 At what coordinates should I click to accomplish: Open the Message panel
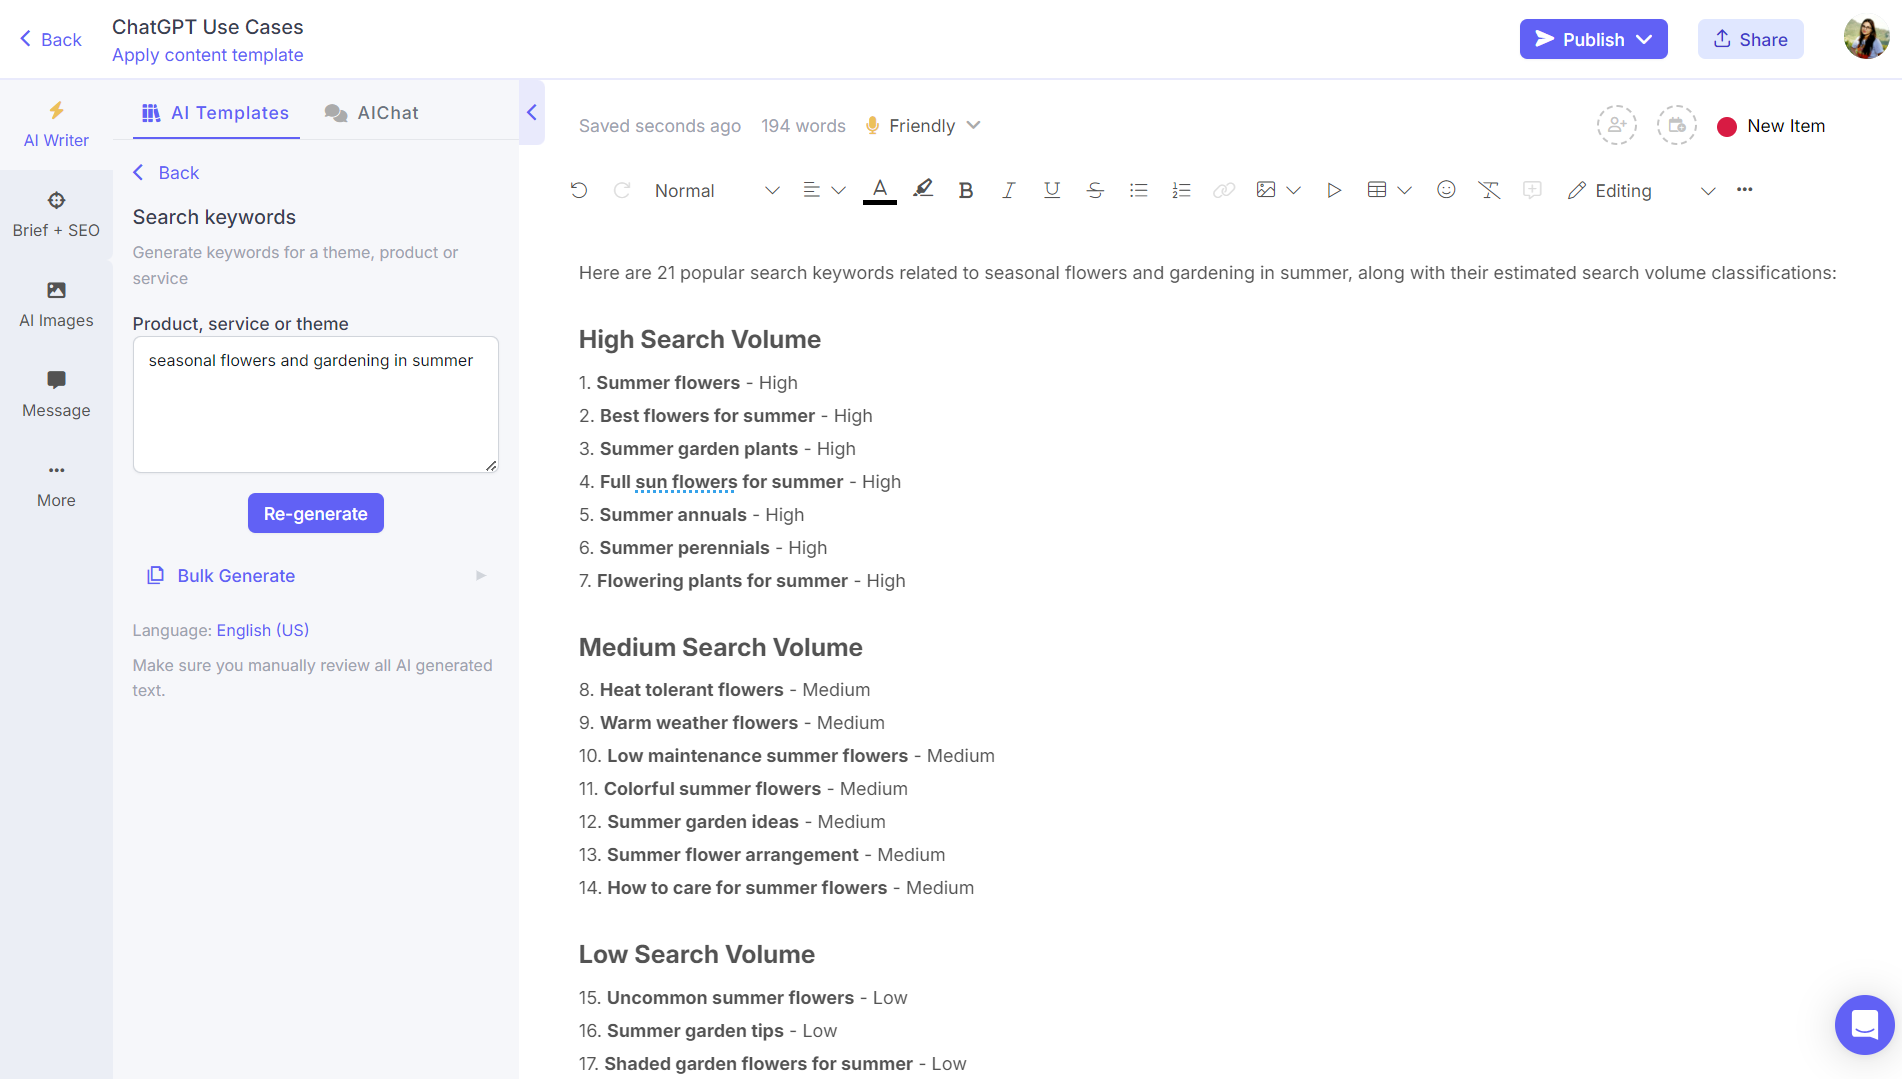pos(56,392)
